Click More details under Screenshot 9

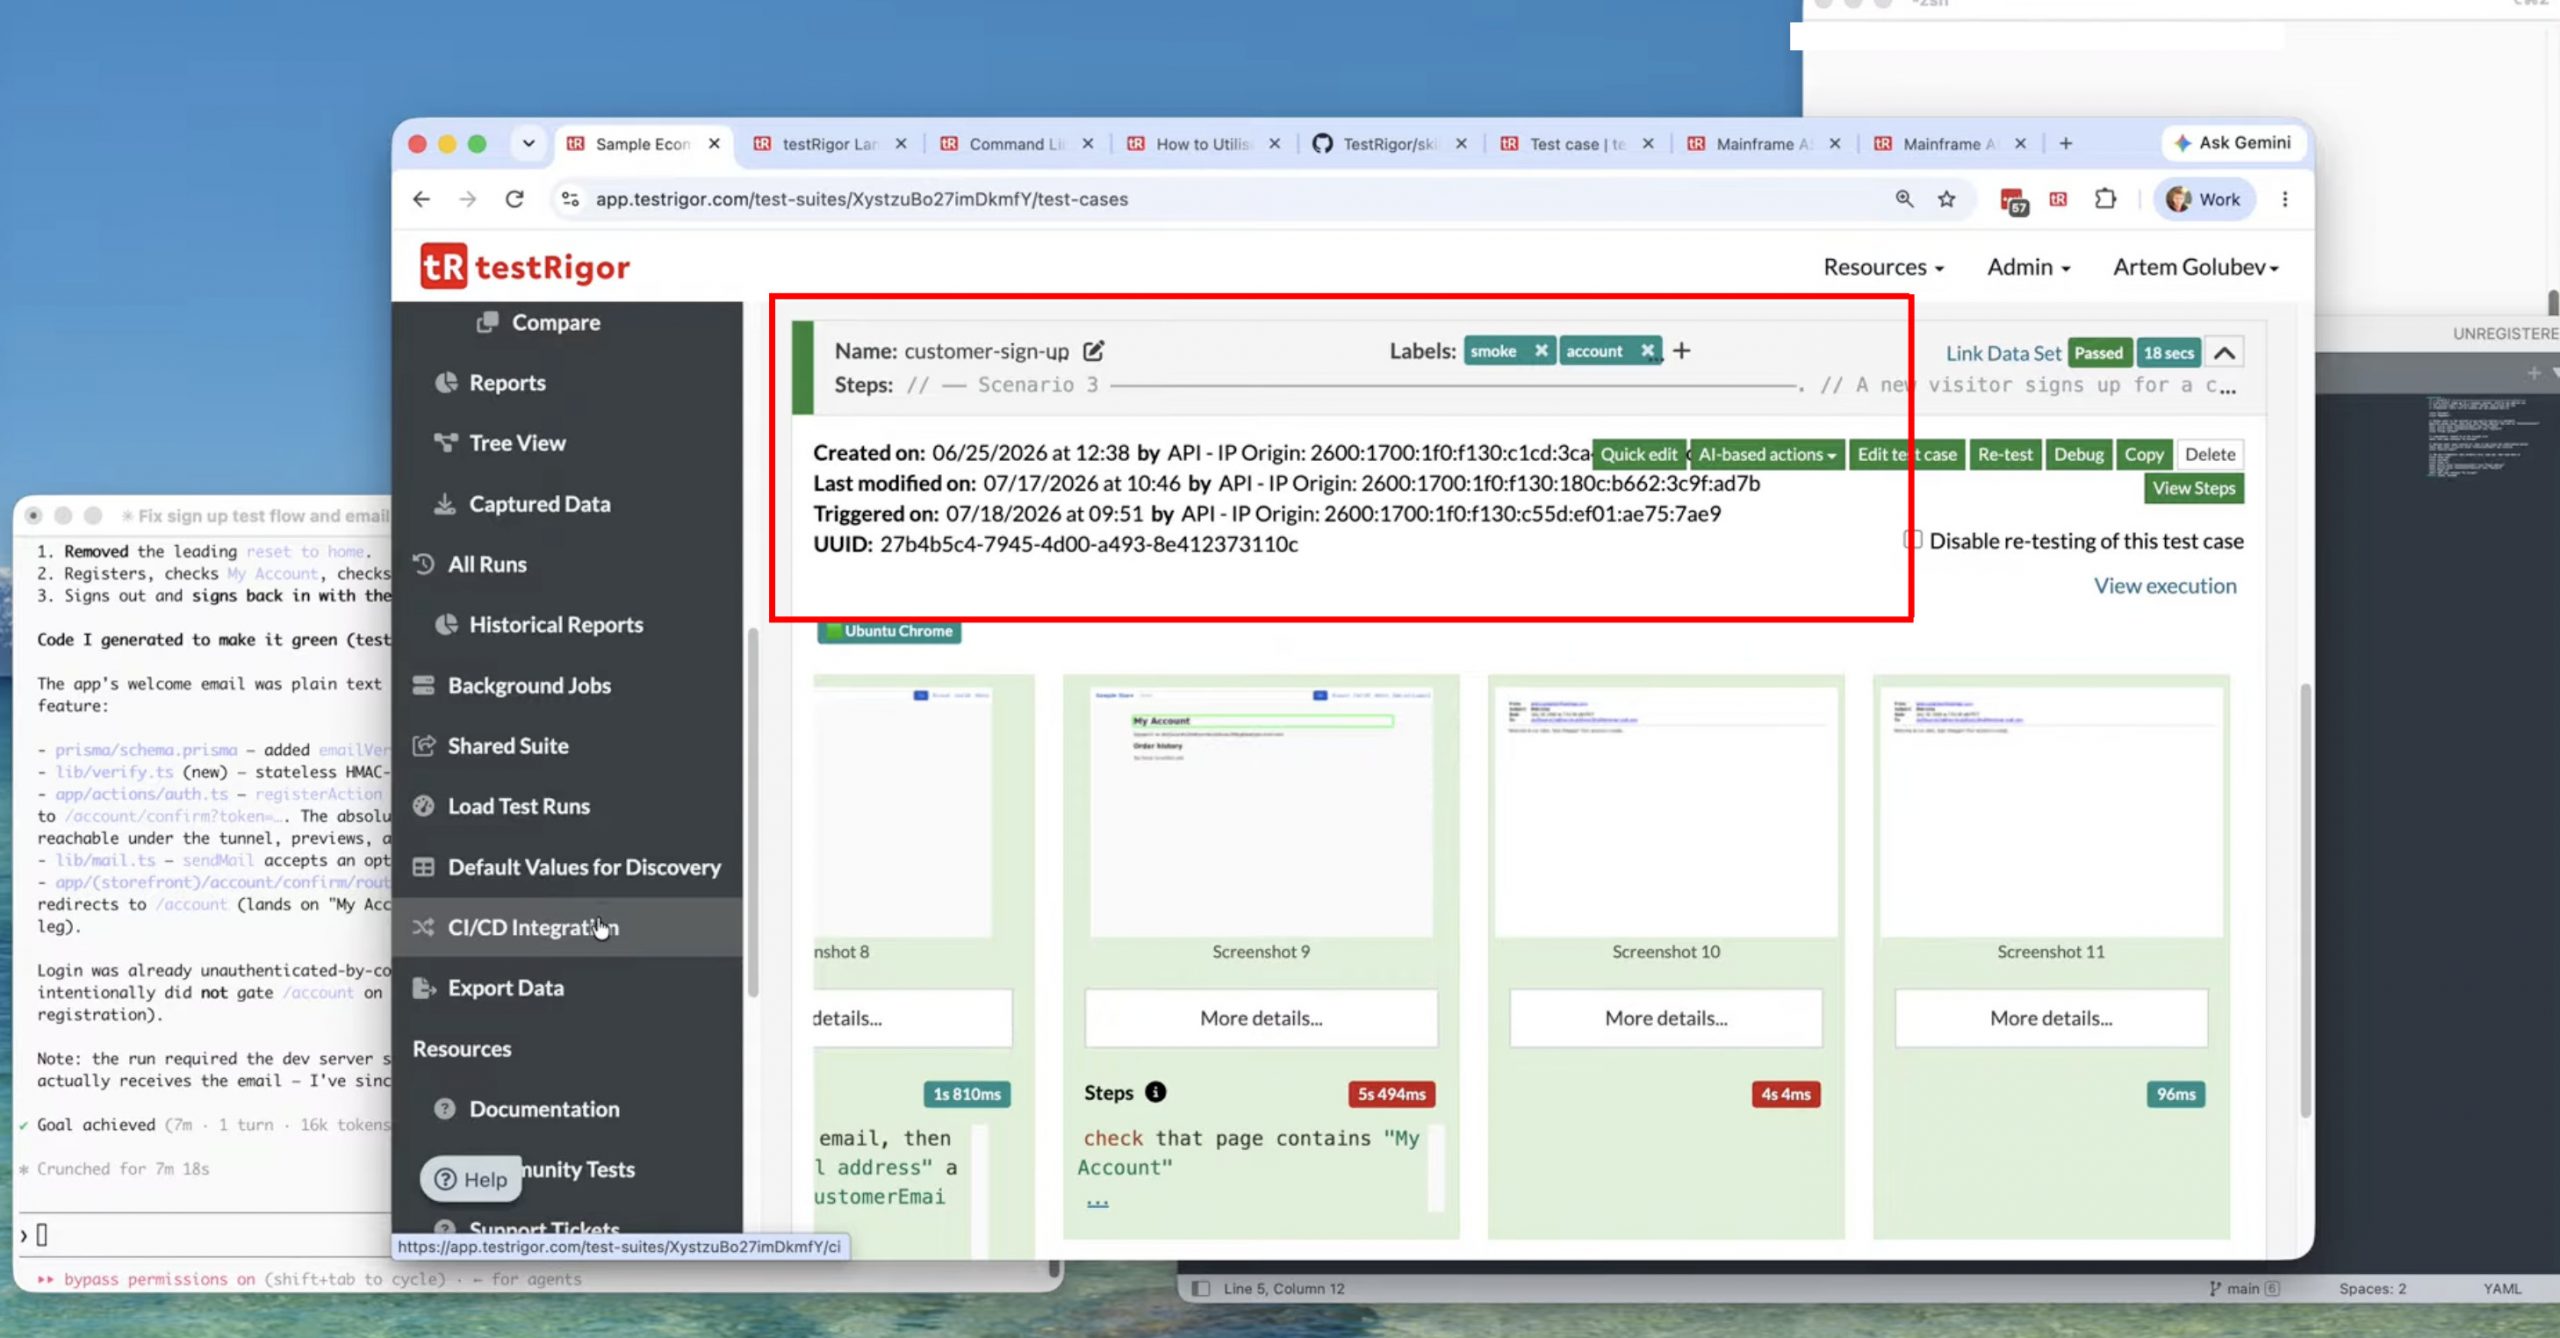[x=1261, y=1018]
